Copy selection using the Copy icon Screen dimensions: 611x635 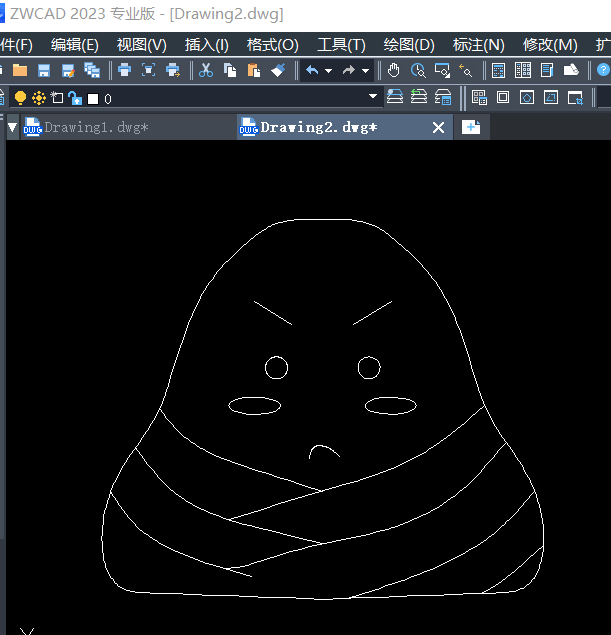point(230,70)
